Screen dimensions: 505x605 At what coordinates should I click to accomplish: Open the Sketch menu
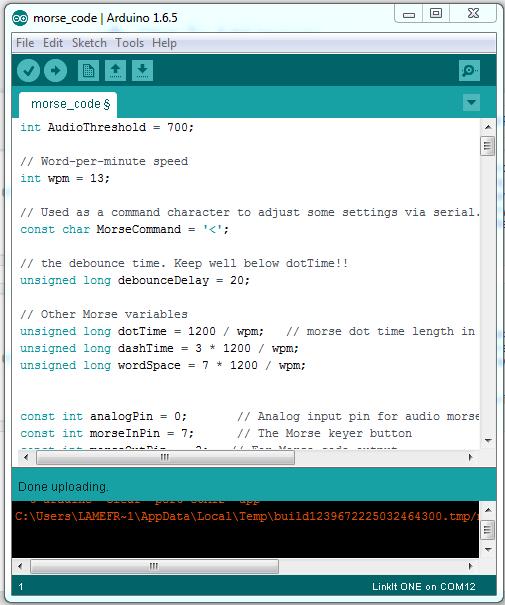(x=89, y=43)
